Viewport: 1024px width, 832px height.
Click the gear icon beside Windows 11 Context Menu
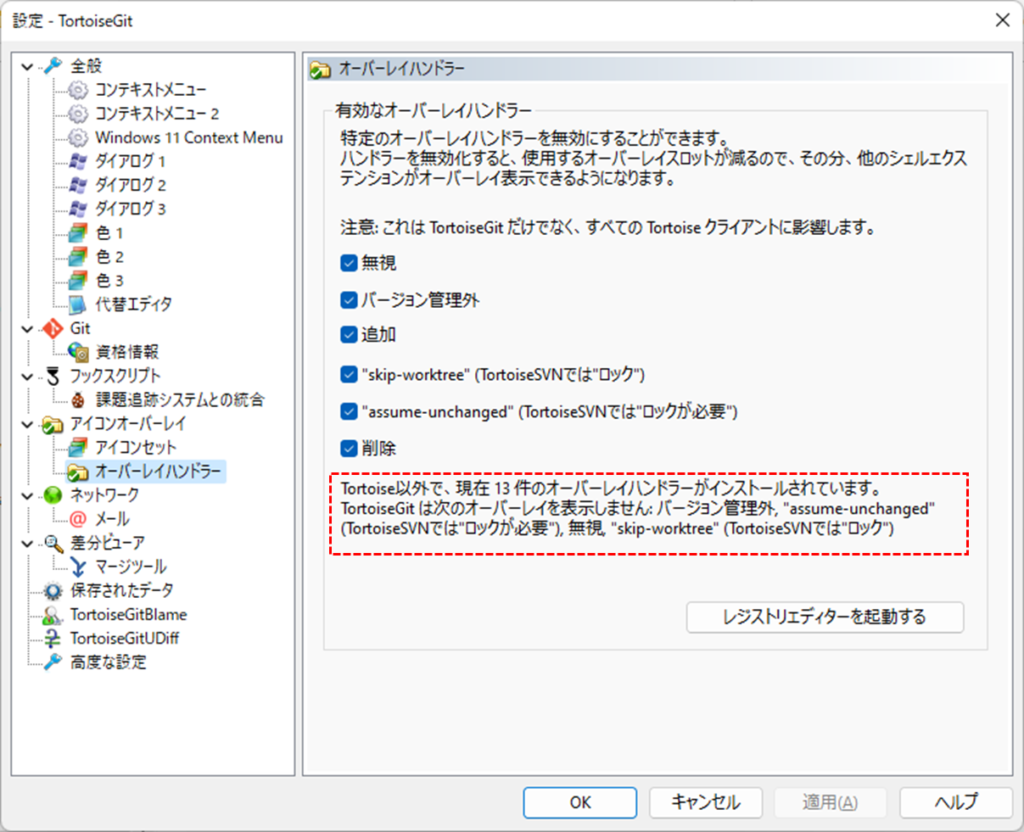[78, 137]
